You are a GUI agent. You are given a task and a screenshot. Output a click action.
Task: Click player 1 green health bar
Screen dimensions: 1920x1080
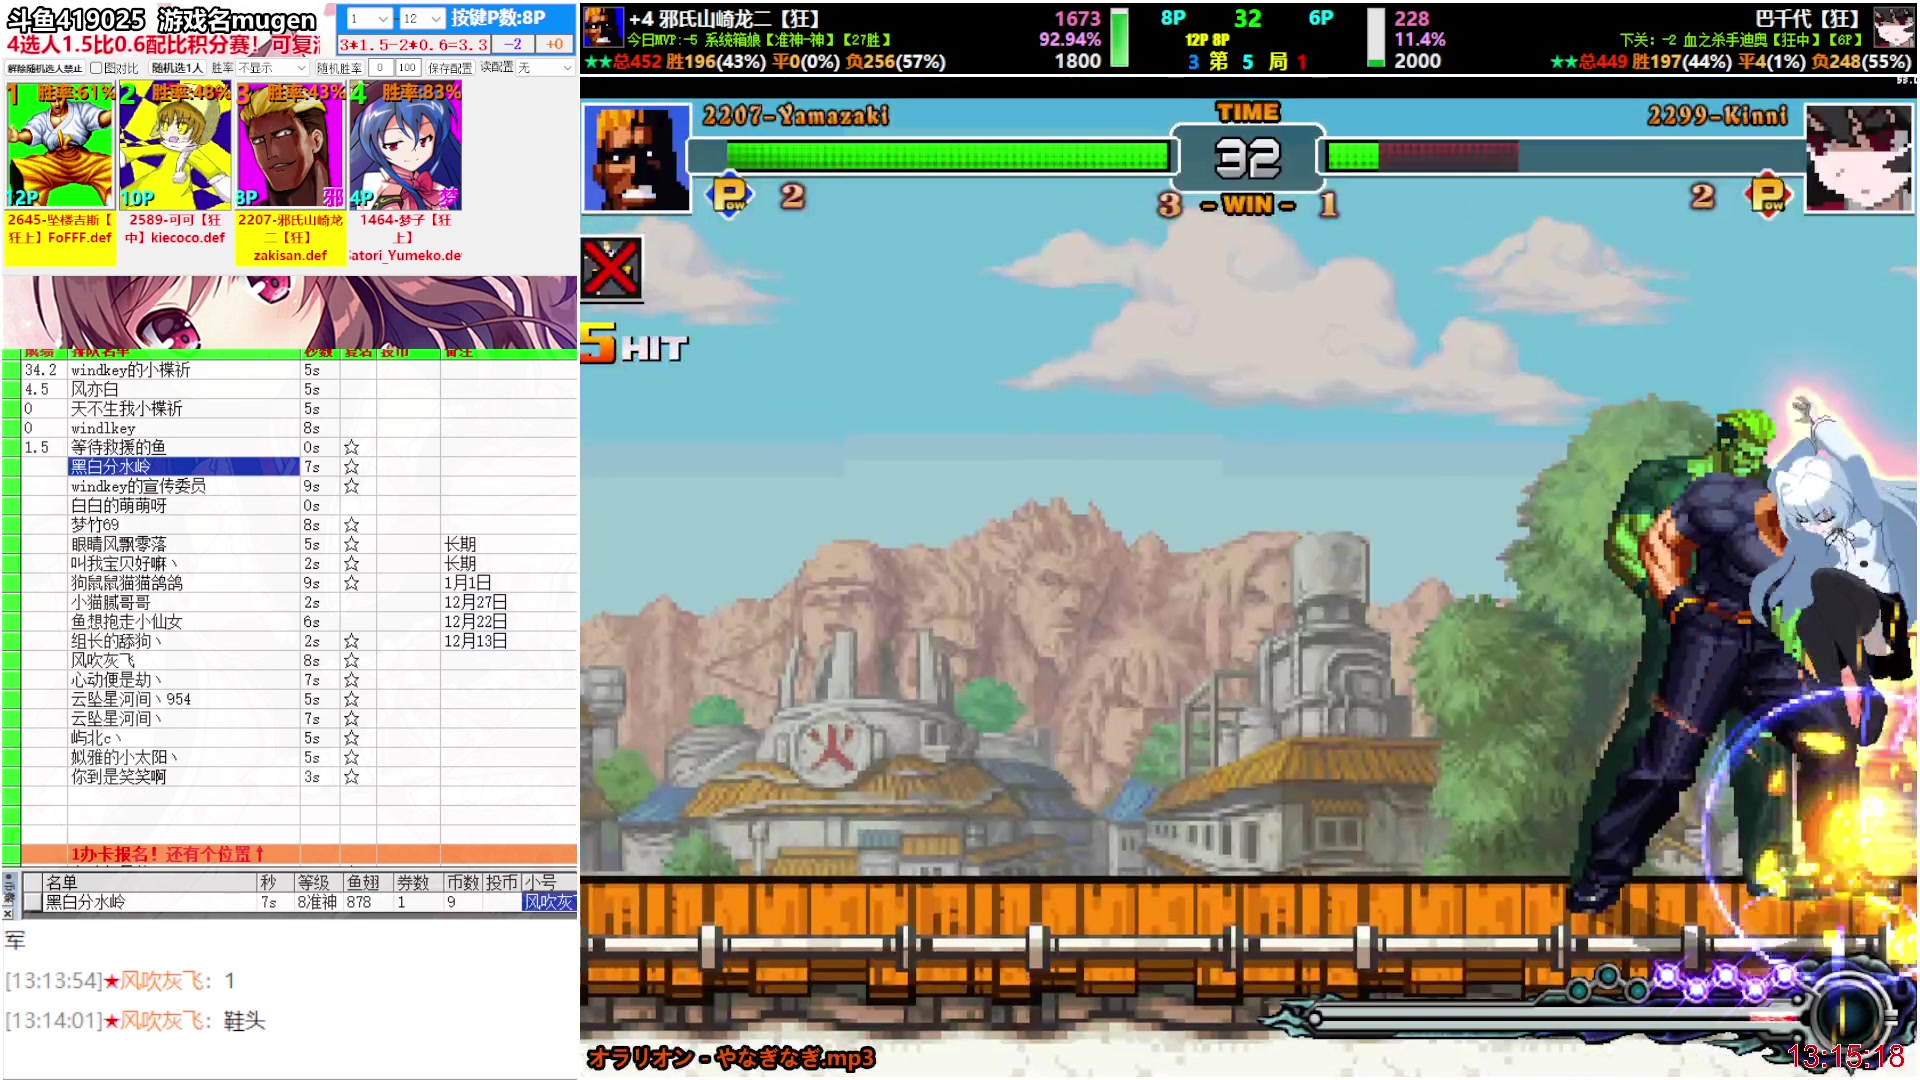pos(948,156)
